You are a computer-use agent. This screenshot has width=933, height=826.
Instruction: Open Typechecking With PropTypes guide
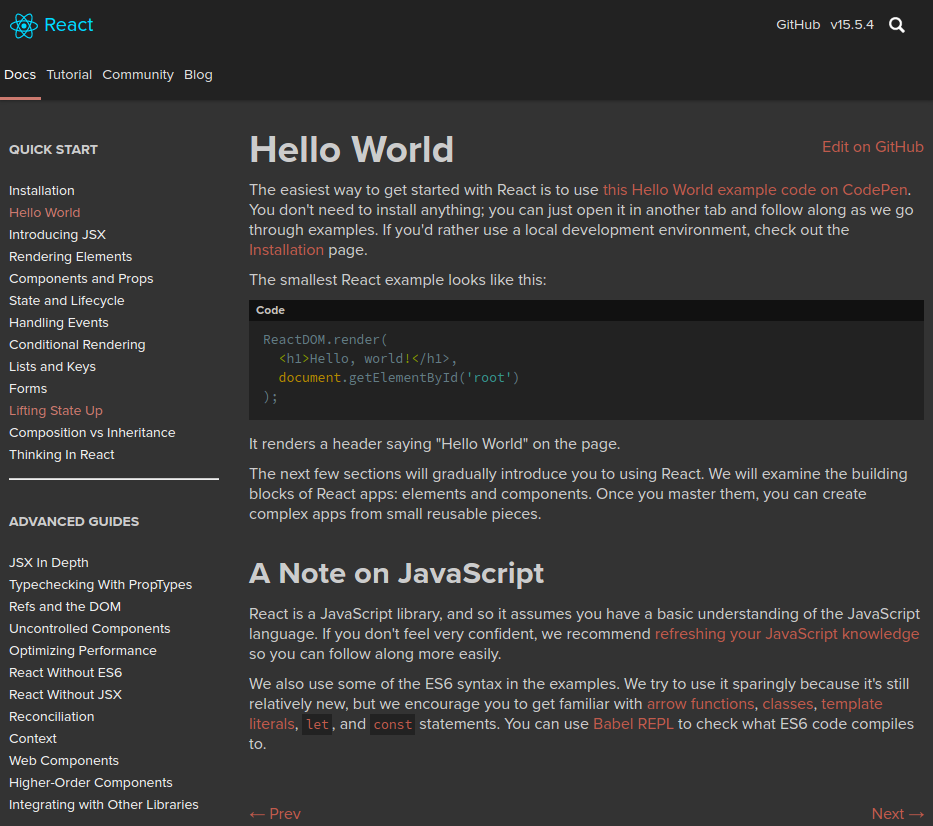pyautogui.click(x=101, y=584)
